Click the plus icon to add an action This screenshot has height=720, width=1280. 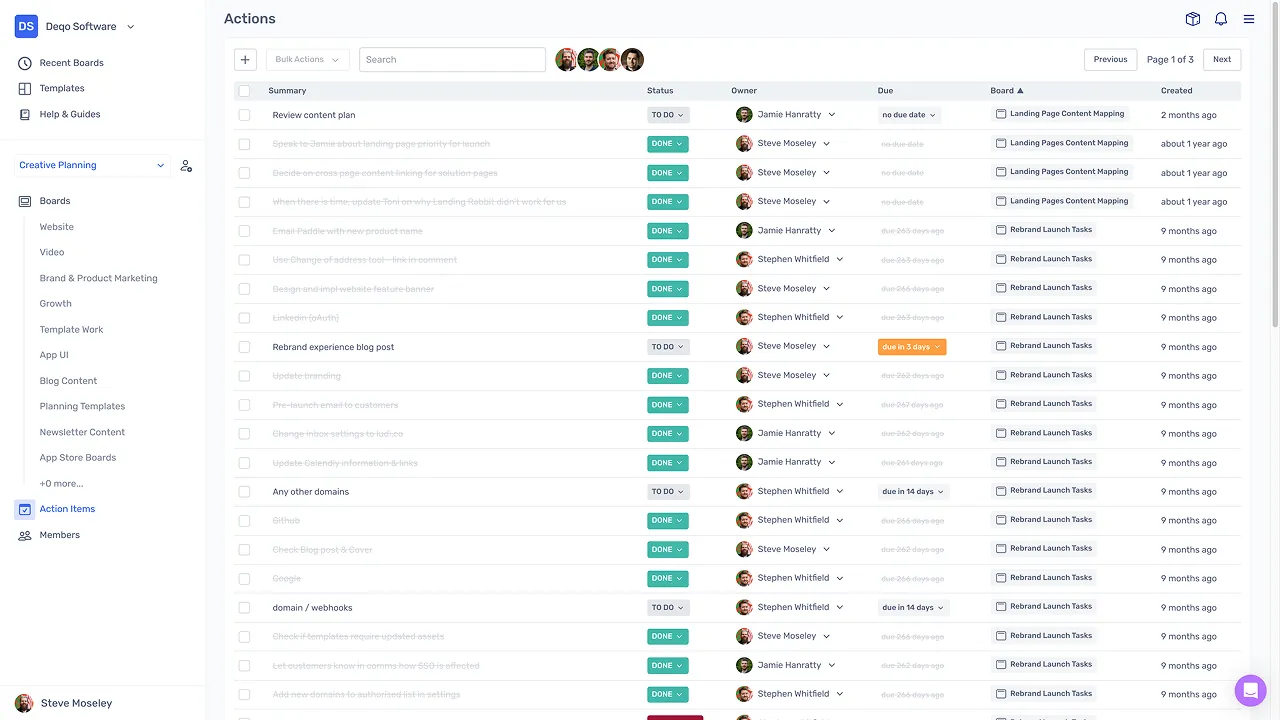click(245, 59)
